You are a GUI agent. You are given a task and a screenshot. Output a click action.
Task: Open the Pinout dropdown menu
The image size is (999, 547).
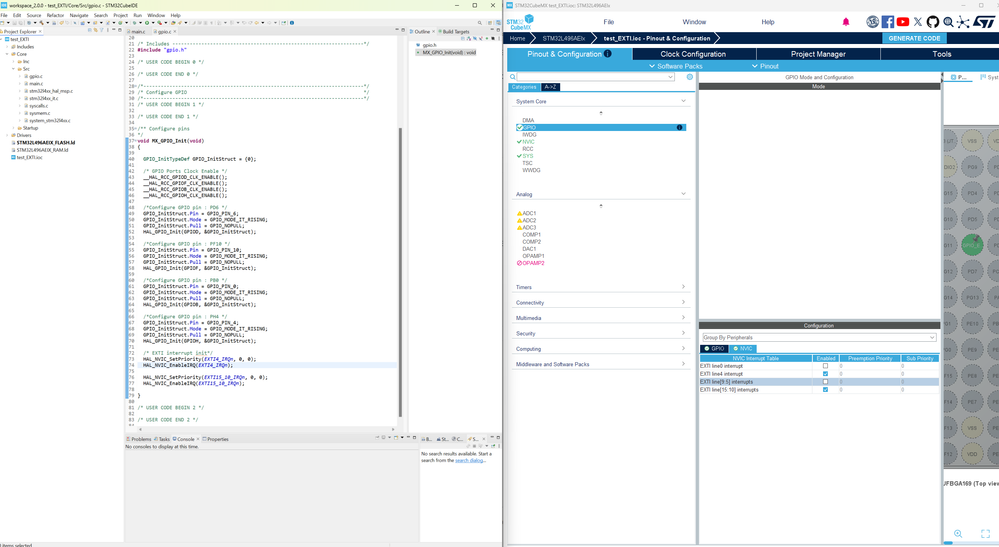pos(765,66)
